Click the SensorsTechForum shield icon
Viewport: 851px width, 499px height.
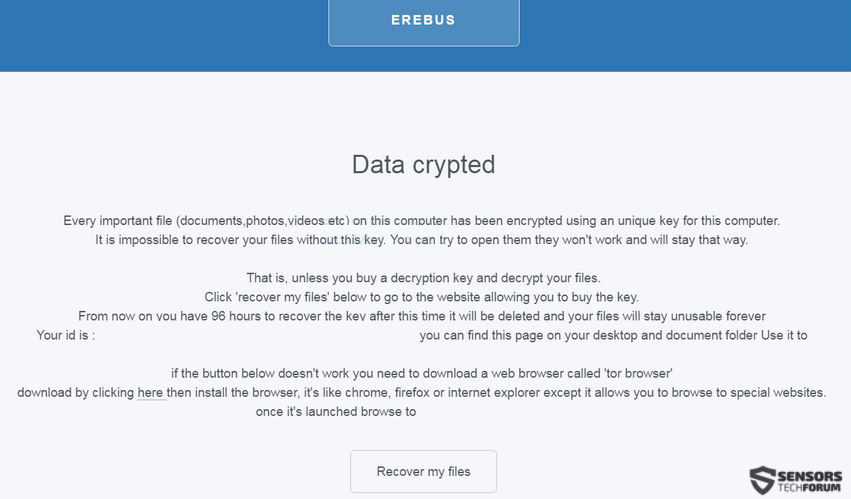tap(763, 479)
